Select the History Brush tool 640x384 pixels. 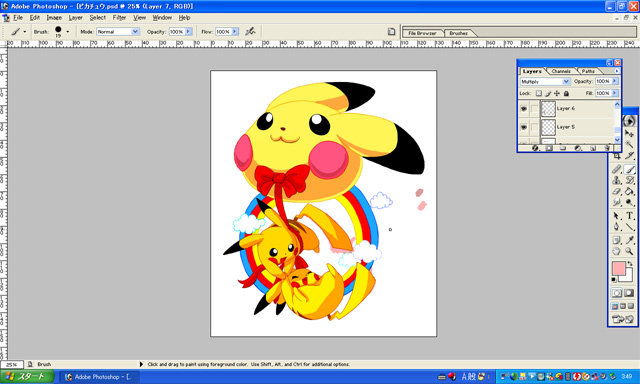click(630, 180)
